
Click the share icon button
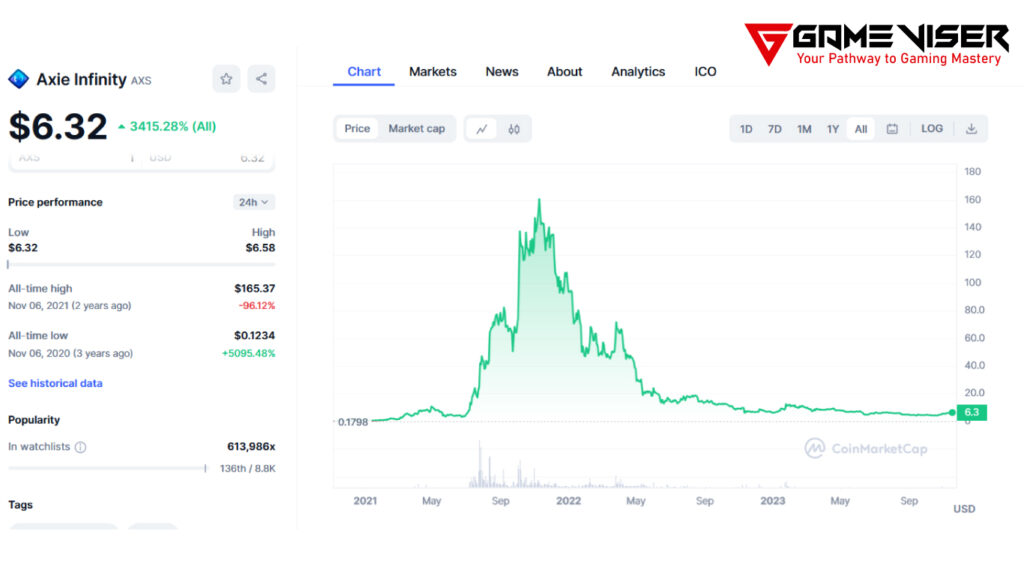tap(261, 79)
